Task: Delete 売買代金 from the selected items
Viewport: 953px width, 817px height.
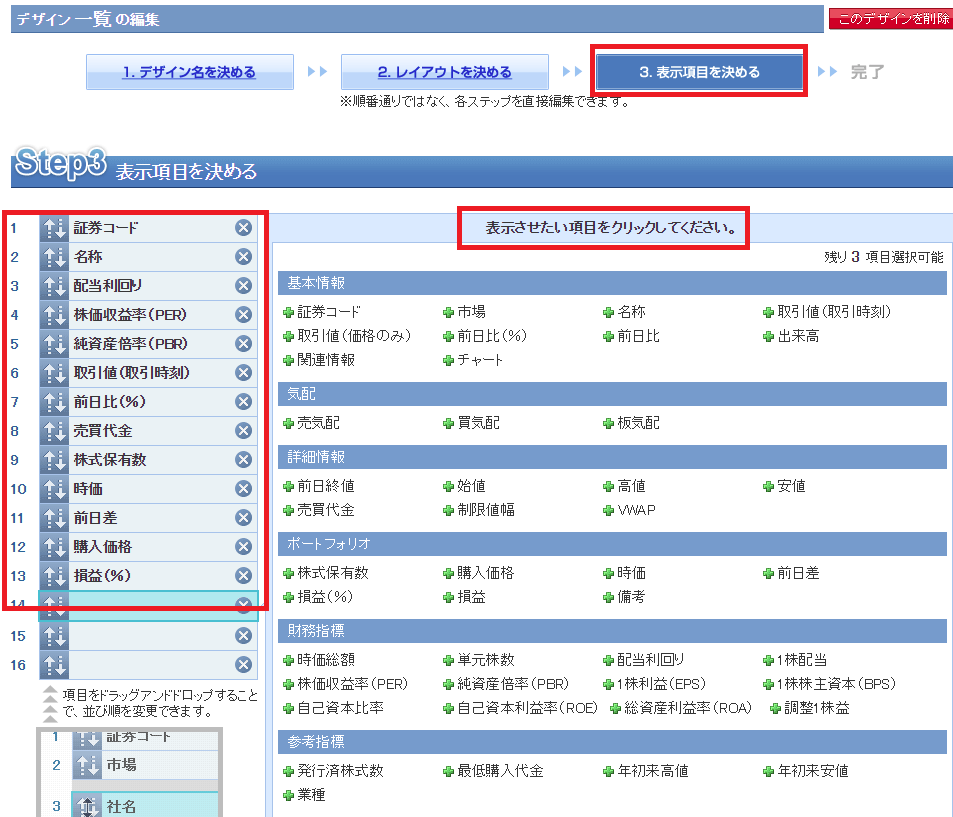Action: (243, 431)
